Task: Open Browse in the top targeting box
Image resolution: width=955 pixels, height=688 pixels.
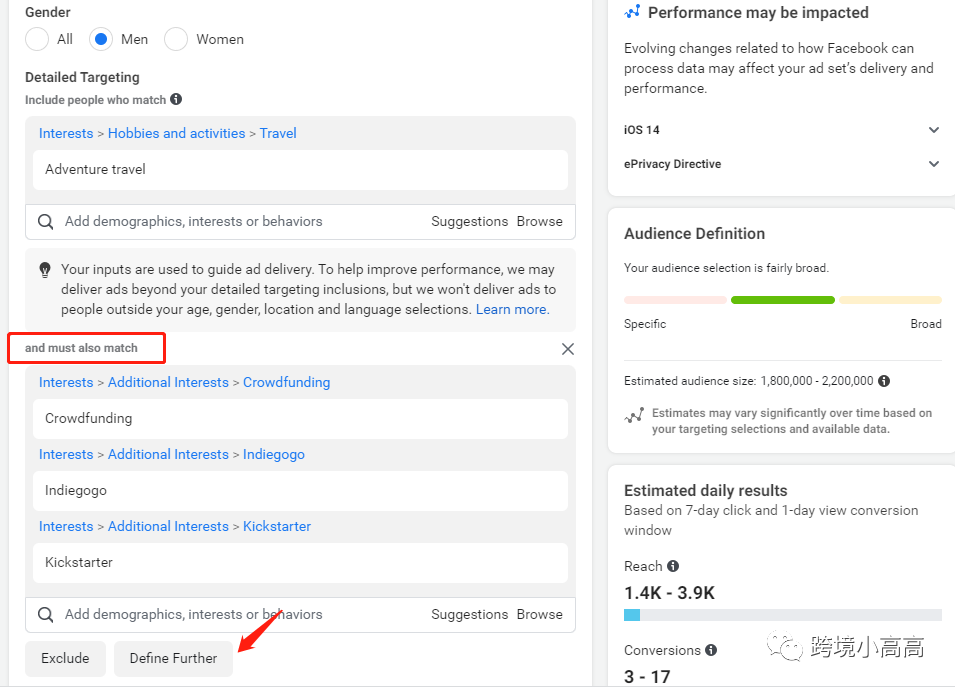Action: (540, 221)
